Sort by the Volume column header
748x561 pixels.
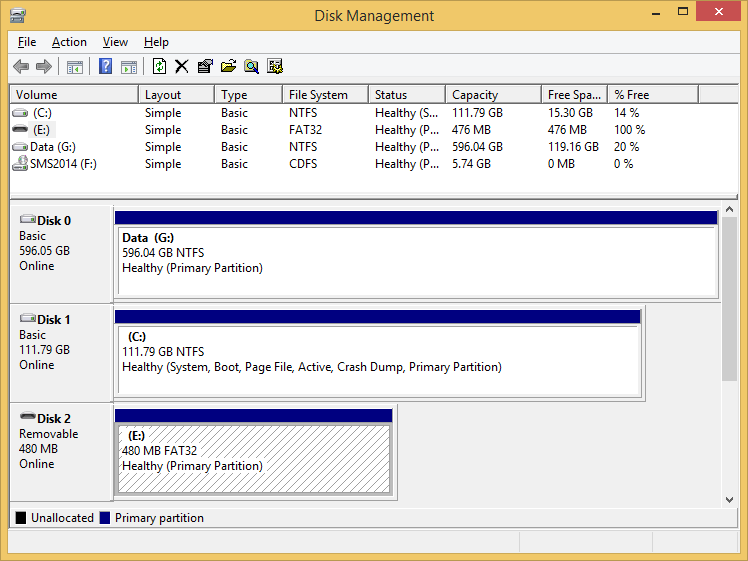coord(74,94)
